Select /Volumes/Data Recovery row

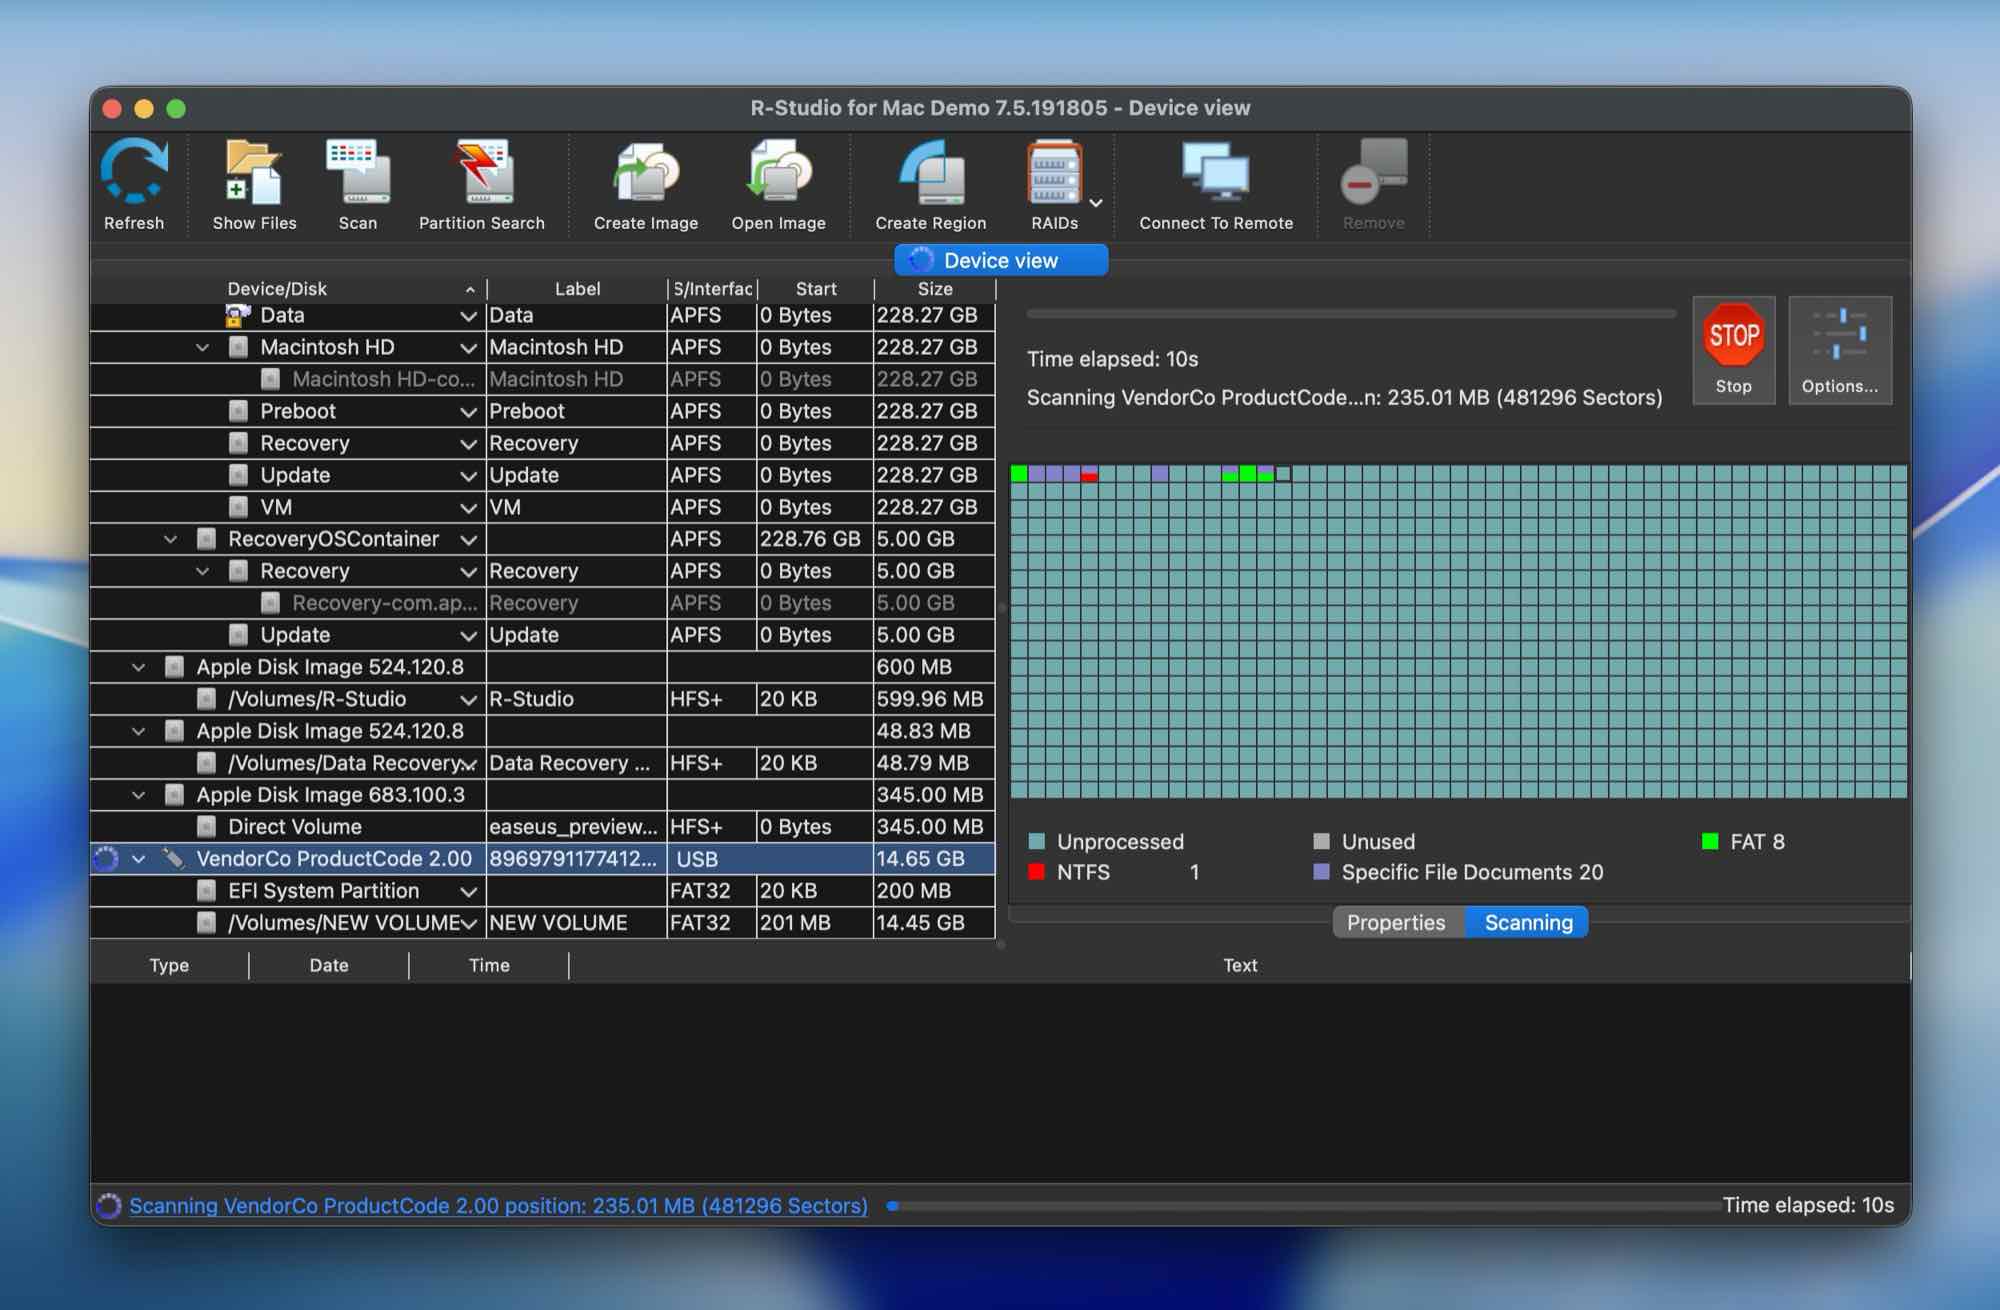(542, 763)
